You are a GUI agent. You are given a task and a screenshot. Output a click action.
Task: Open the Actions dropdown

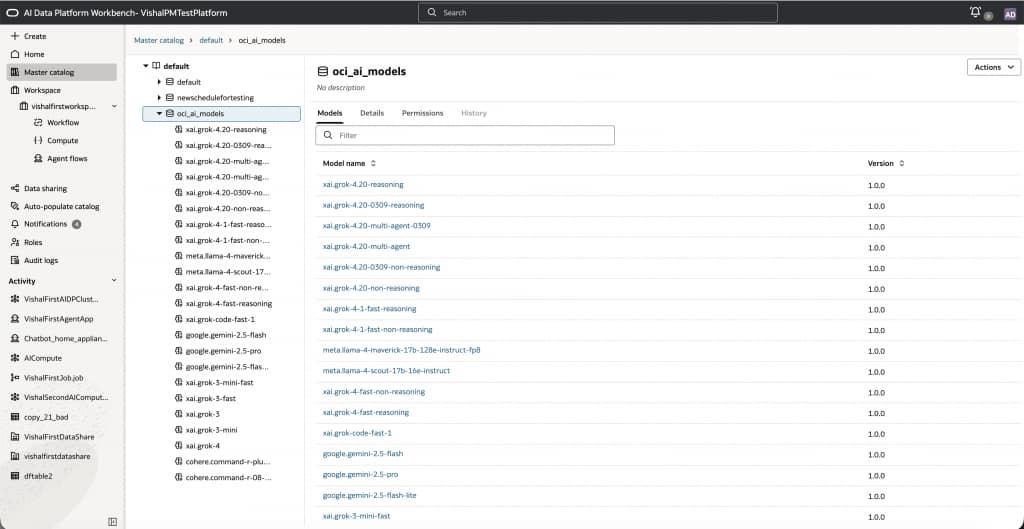[993, 67]
